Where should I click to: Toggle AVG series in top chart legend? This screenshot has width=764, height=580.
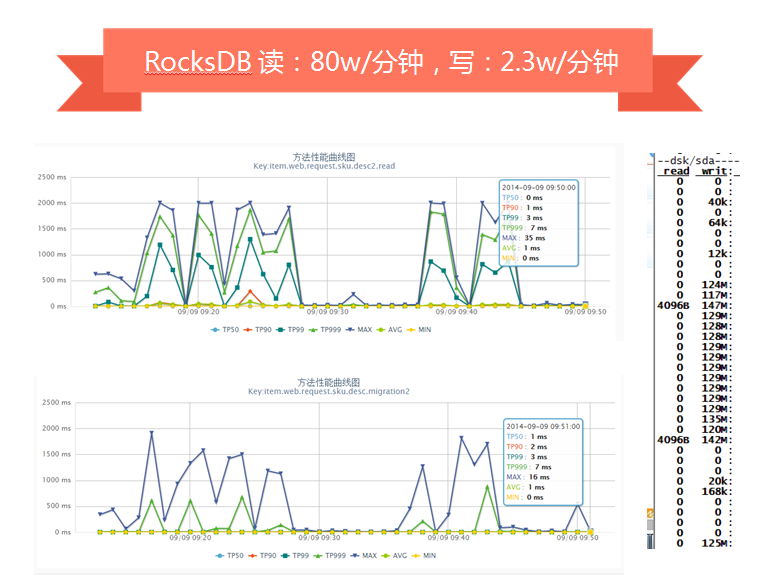389,330
